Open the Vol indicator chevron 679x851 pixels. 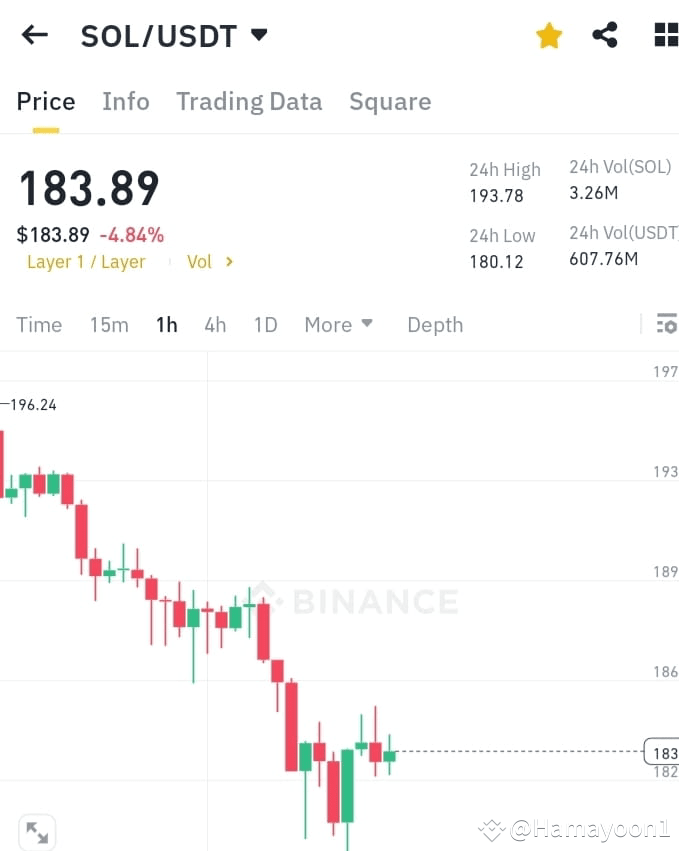[227, 261]
